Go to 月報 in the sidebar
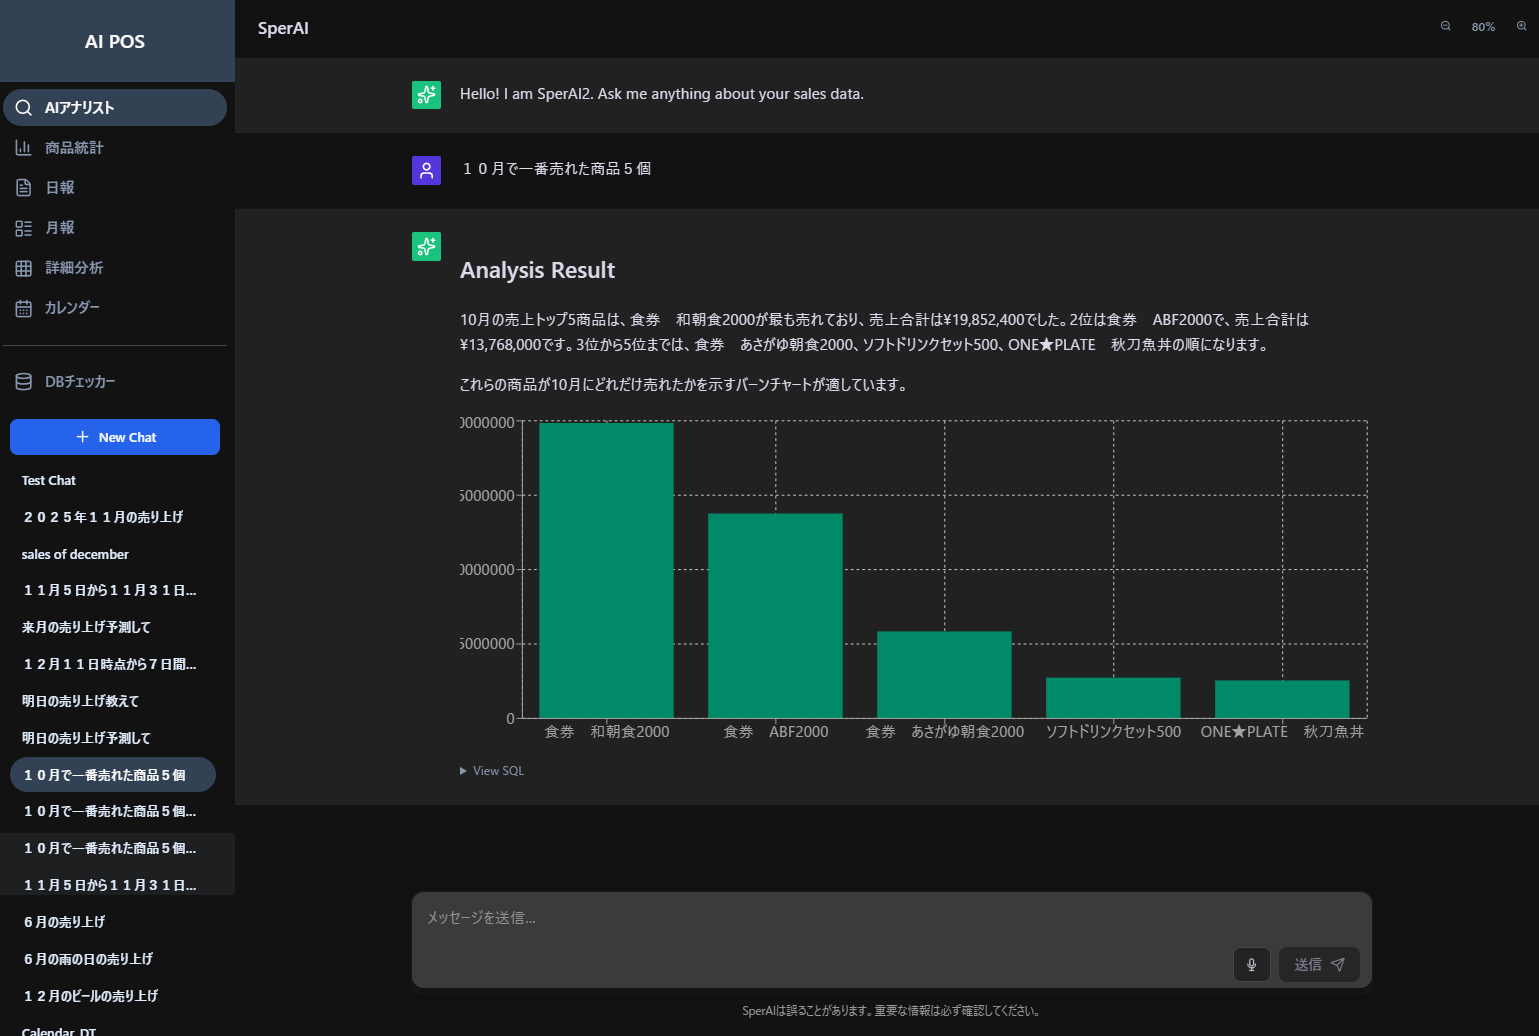Viewport: 1539px width, 1036px height. [x=115, y=228]
